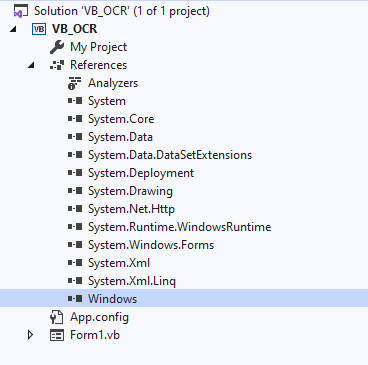368x365 pixels.
Task: Expand the Form1.vb node
Action: [x=30, y=335]
